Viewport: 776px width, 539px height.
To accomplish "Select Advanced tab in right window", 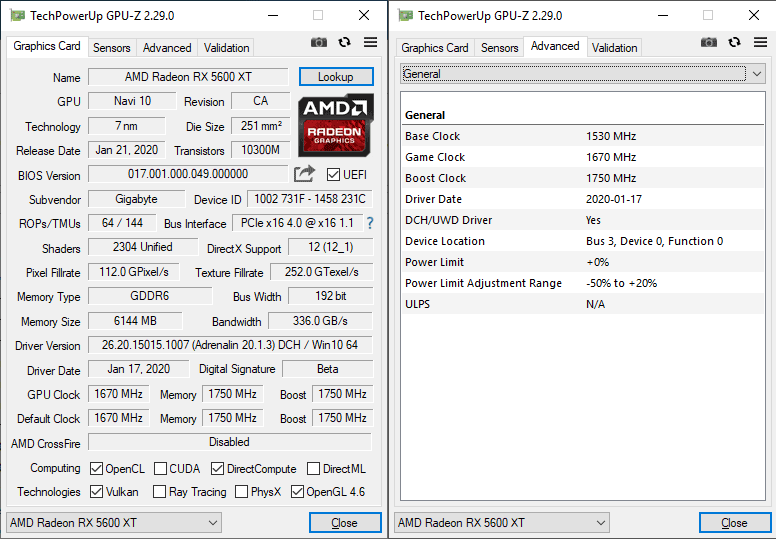I will [555, 47].
